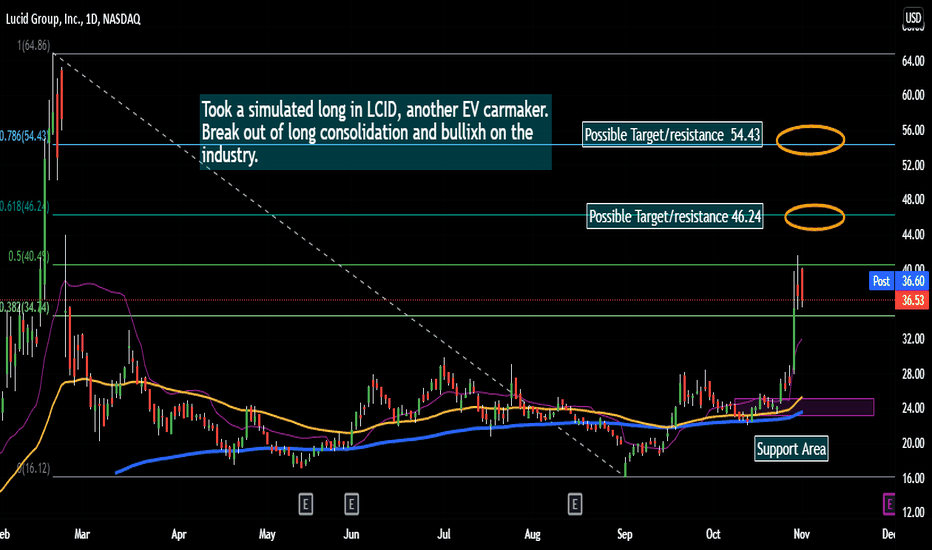932x550 pixels.
Task: Select the 'Possible Target/resistance 54.43' label
Action: click(672, 134)
